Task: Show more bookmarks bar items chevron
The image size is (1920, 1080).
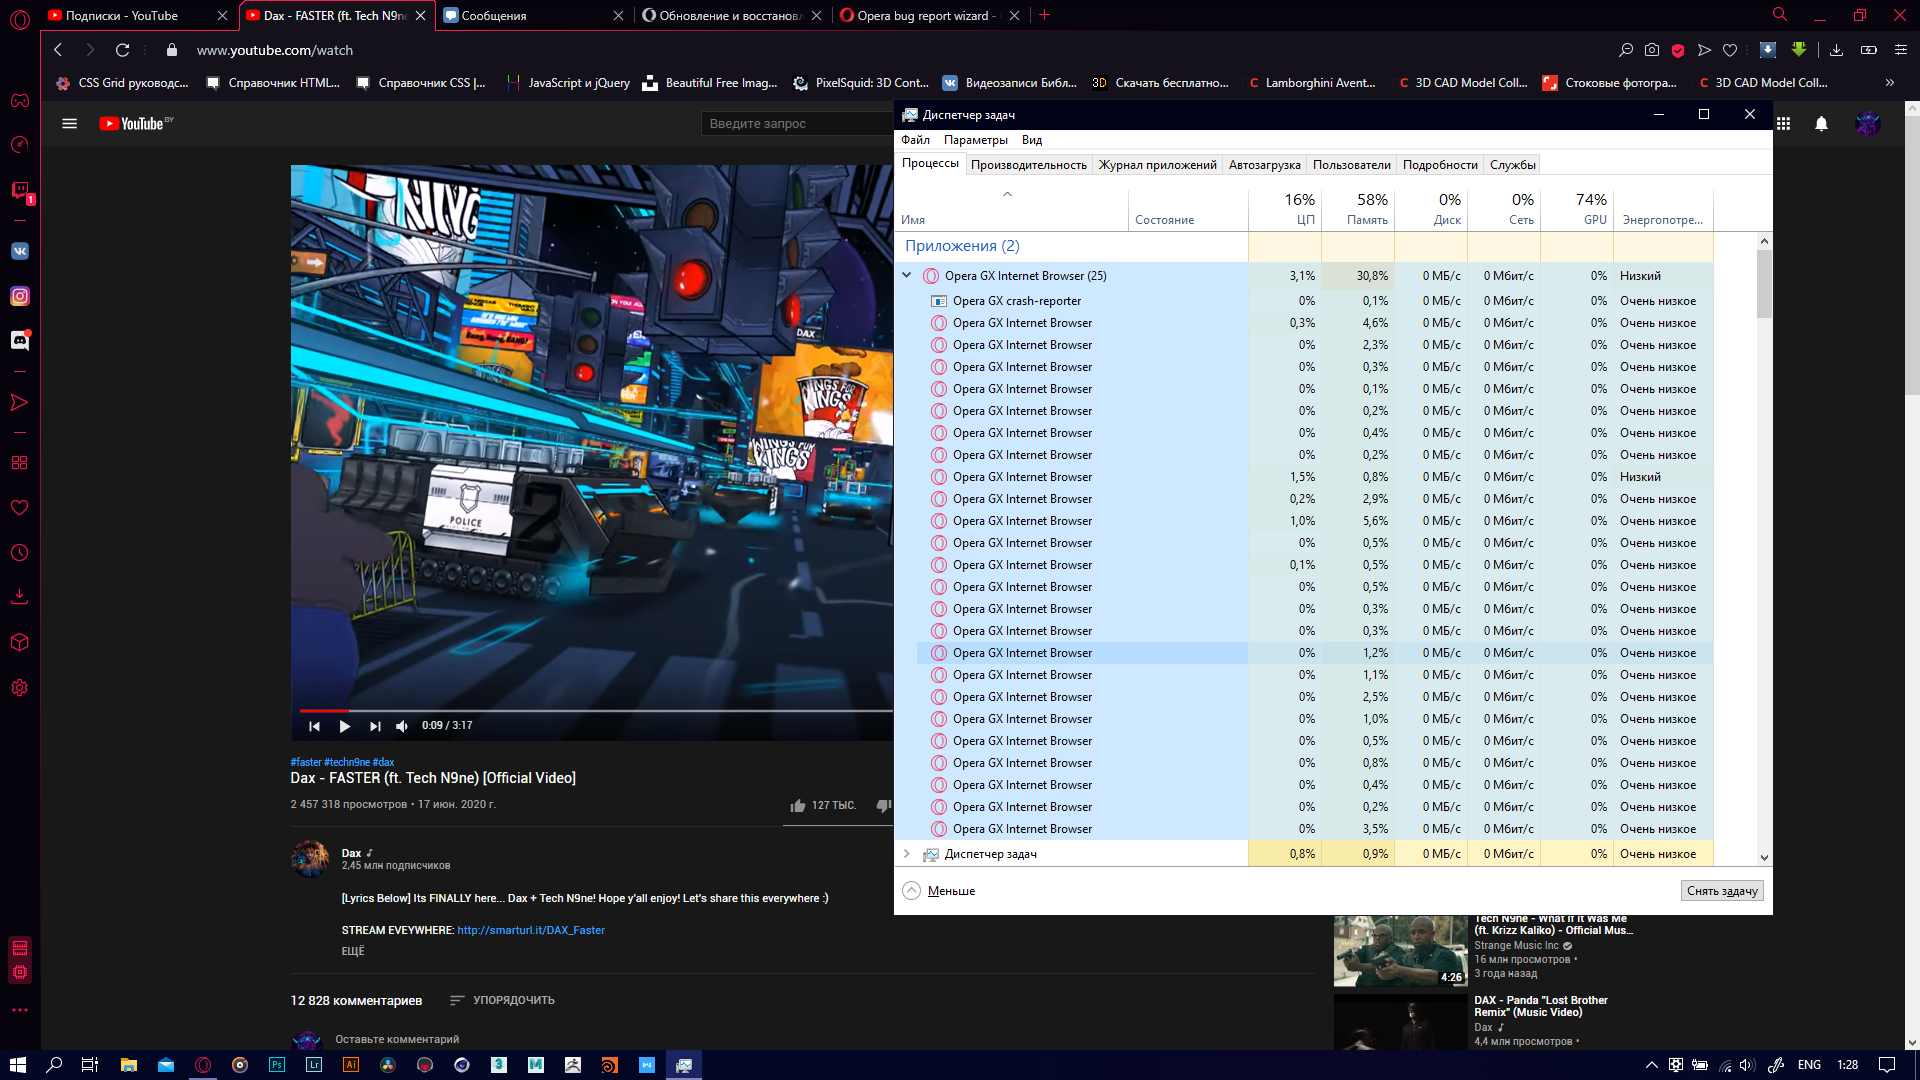Action: point(1890,83)
